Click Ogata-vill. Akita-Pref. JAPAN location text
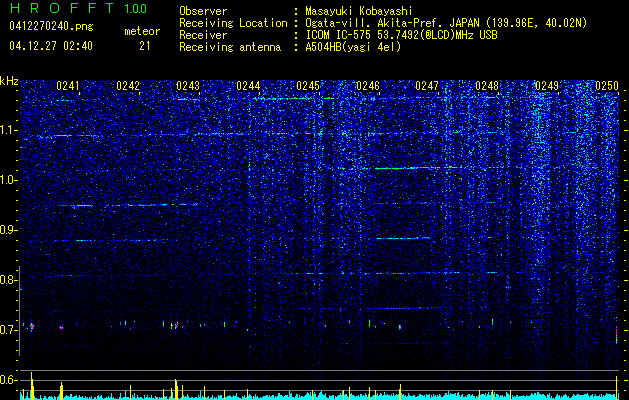 446,23
